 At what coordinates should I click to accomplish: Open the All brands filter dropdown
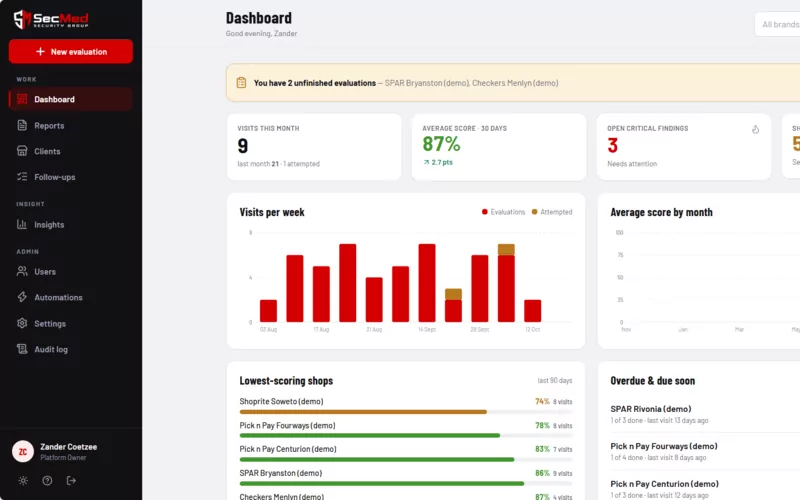778,24
